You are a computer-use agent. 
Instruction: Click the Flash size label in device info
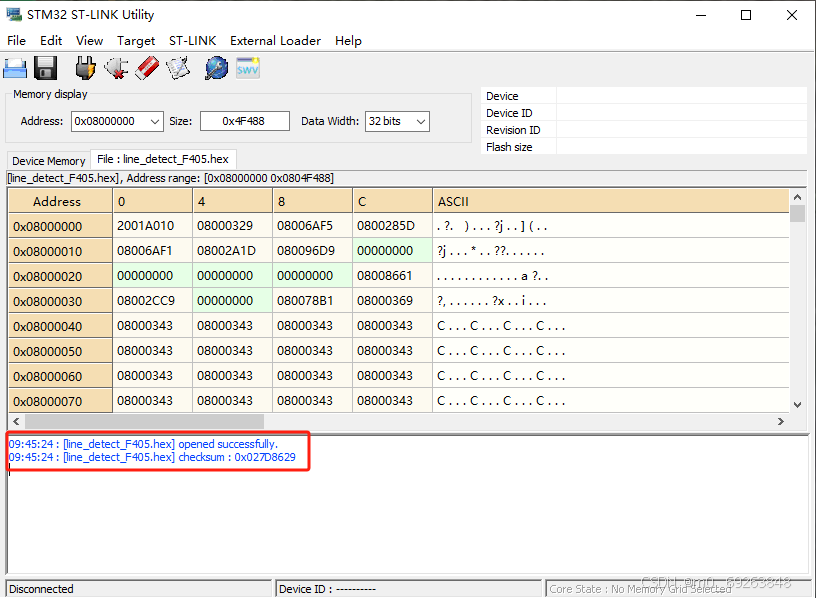point(509,147)
